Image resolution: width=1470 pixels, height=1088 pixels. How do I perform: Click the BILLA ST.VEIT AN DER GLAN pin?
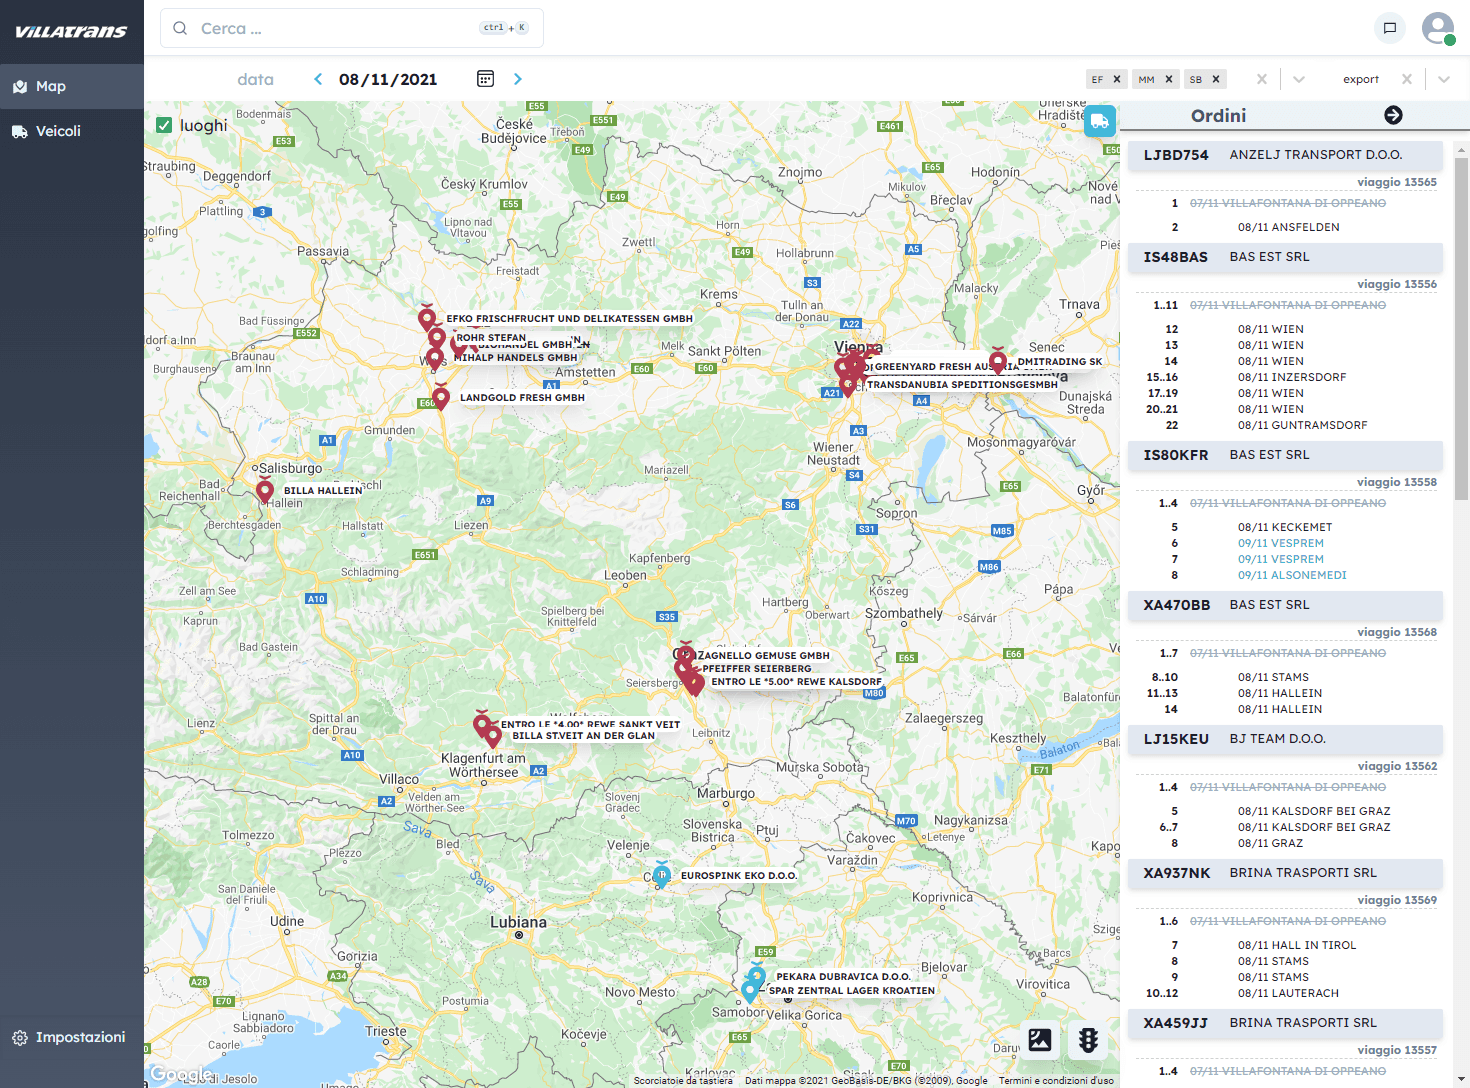pyautogui.click(x=493, y=736)
